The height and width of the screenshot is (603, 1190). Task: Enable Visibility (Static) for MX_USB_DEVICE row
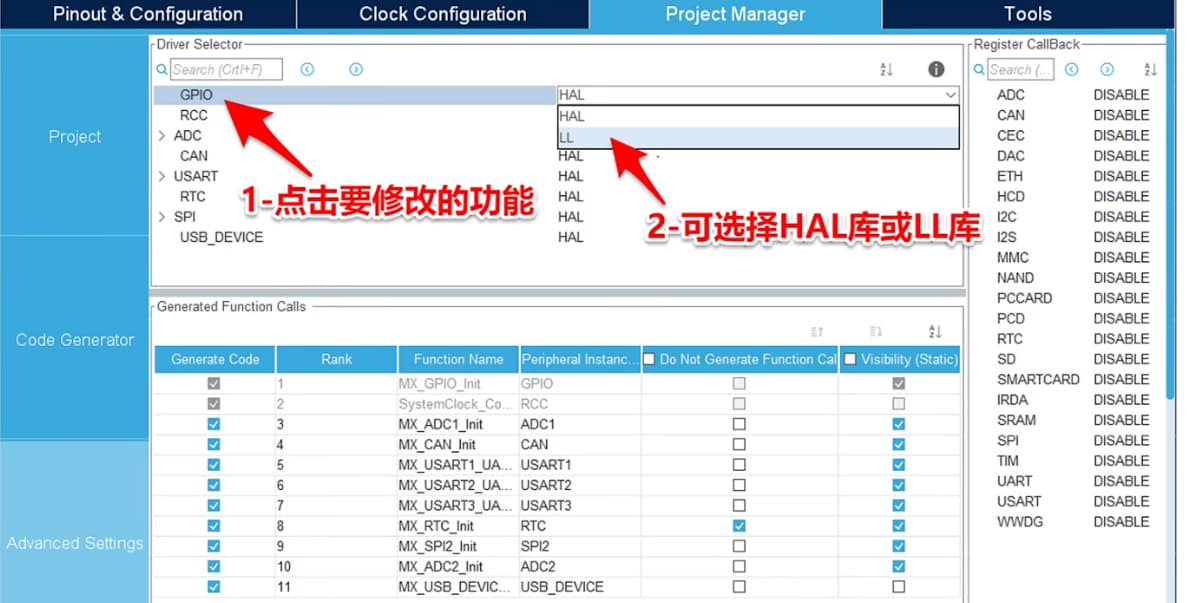(x=899, y=587)
